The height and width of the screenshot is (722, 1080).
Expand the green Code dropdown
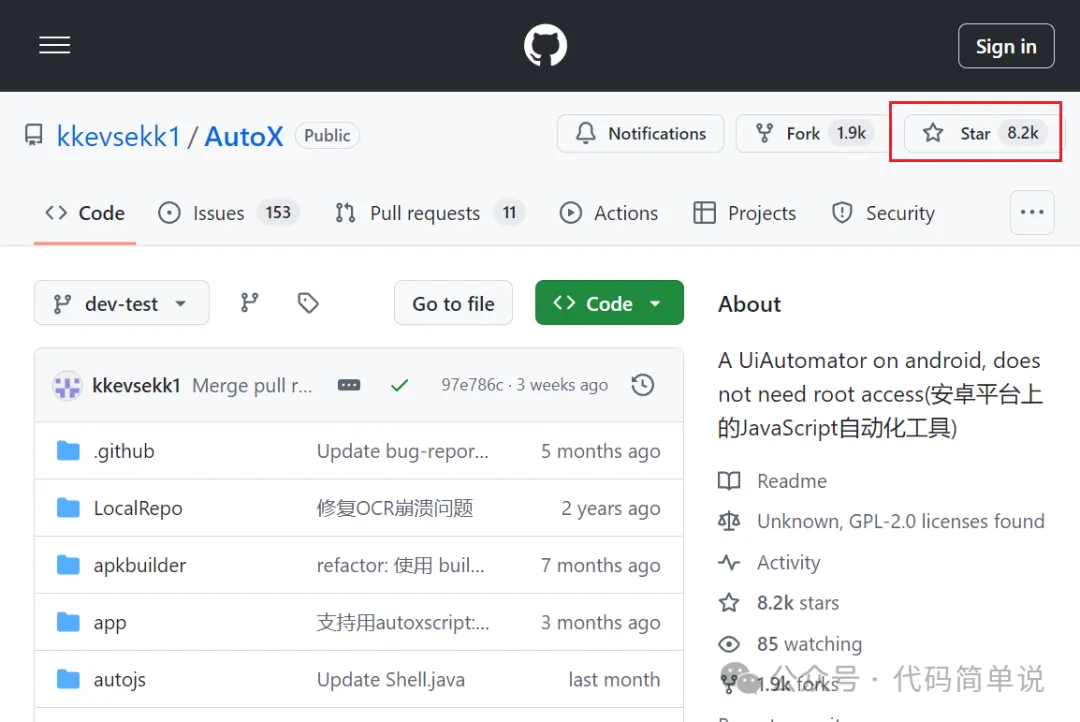(609, 303)
